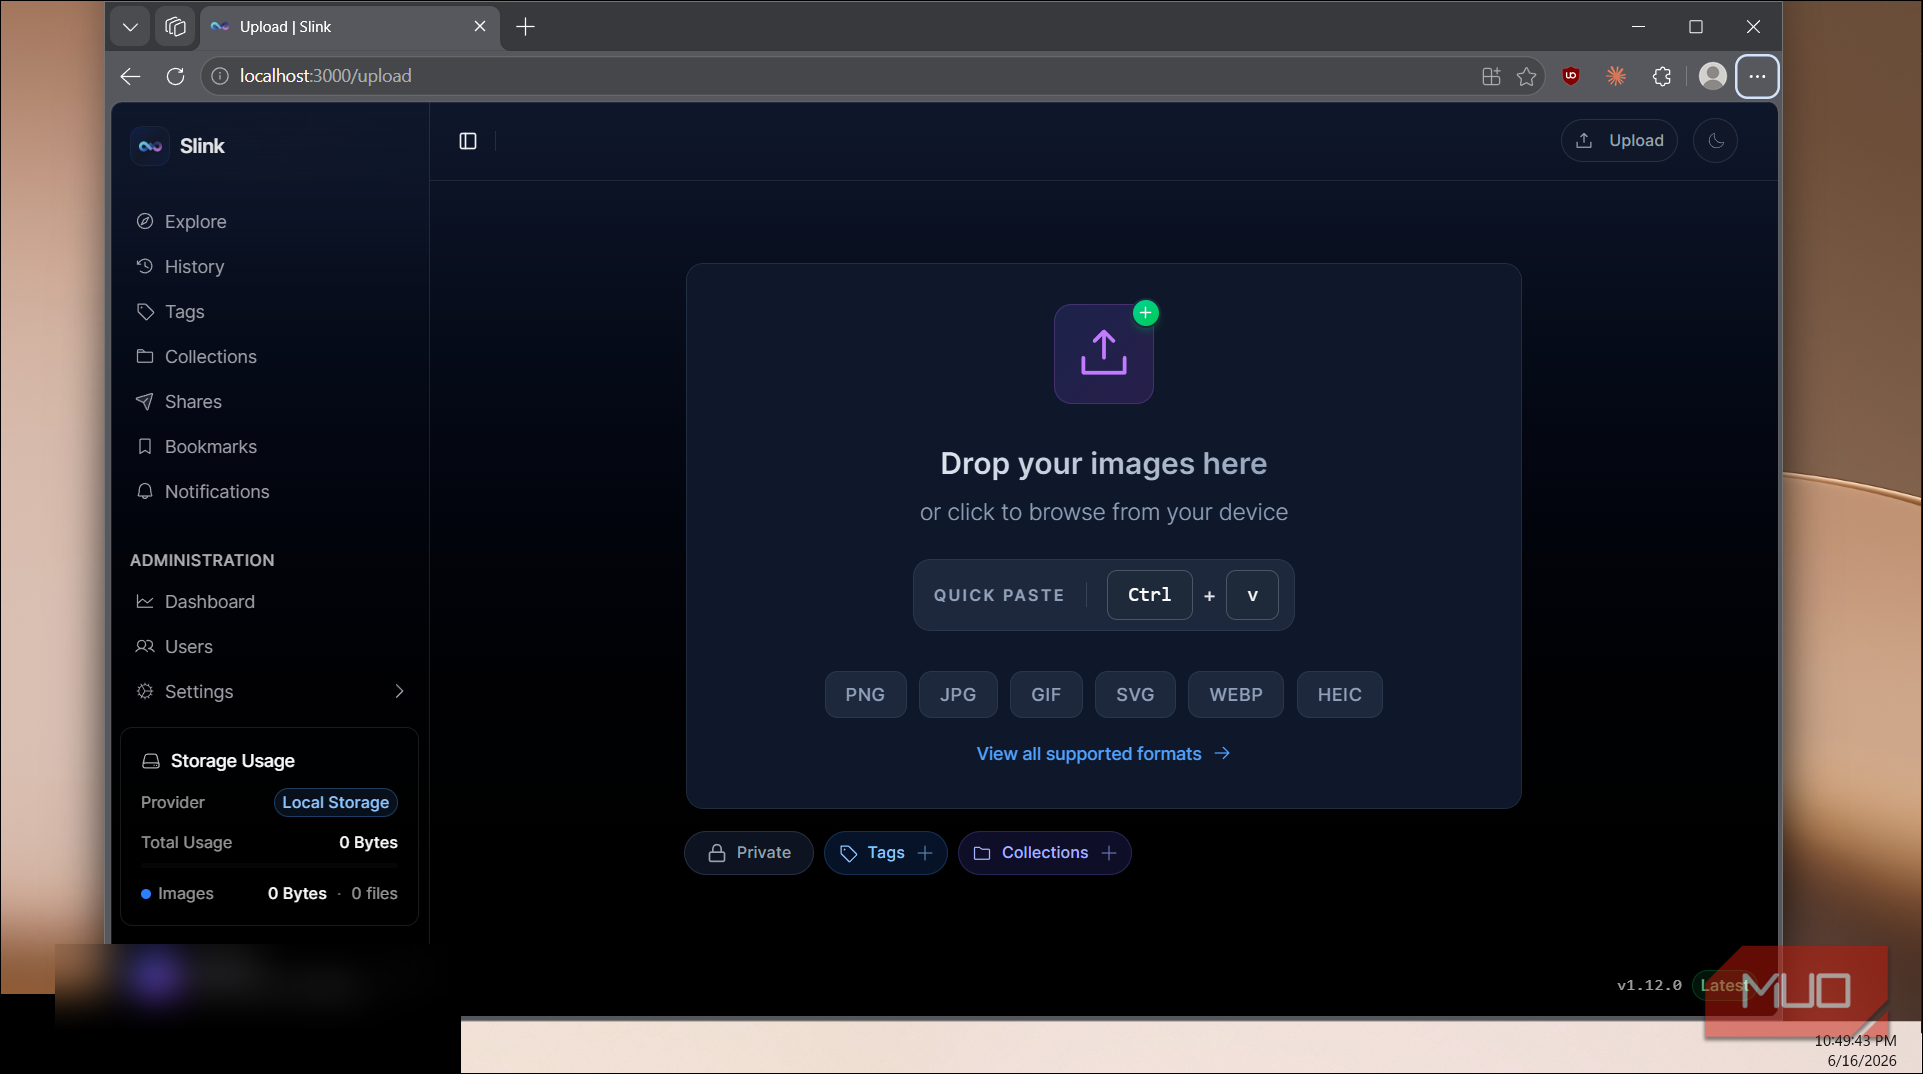This screenshot has height=1074, width=1923.
Task: Open a new browser tab
Action: click(x=525, y=27)
